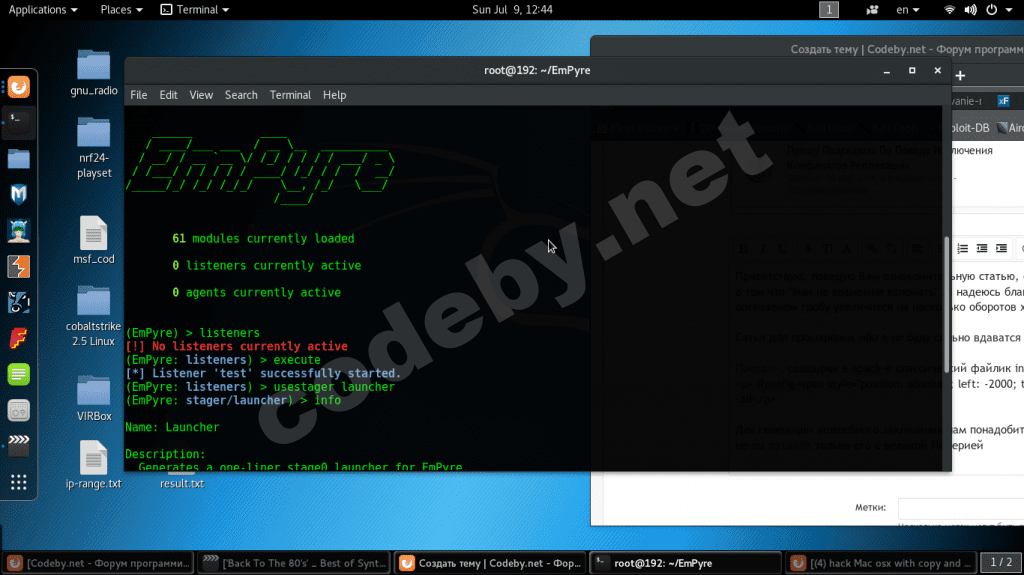Viewport: 1024px width, 575px height.
Task: Click the Exploit-DB bookmark in Firefox
Action: (x=971, y=128)
